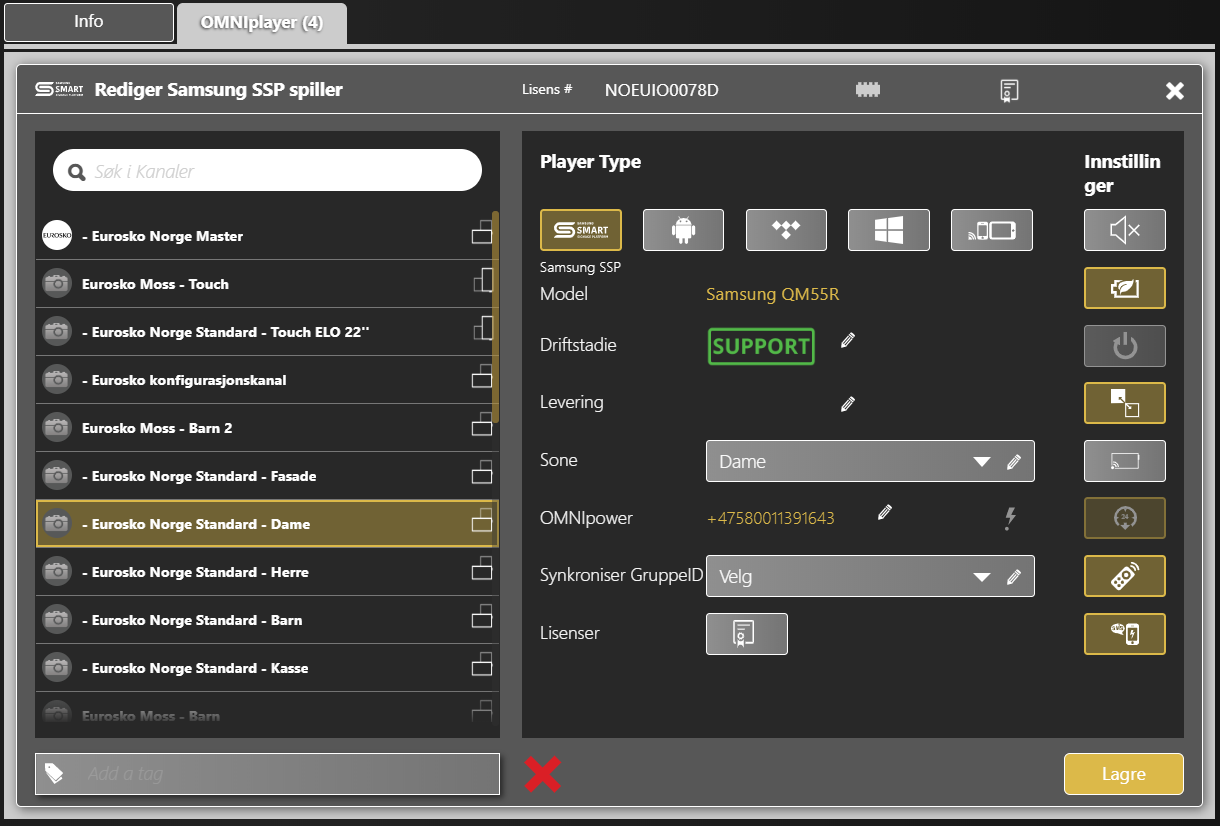The image size is (1220, 826).
Task: Choose the mobile cast player type
Action: pos(992,230)
